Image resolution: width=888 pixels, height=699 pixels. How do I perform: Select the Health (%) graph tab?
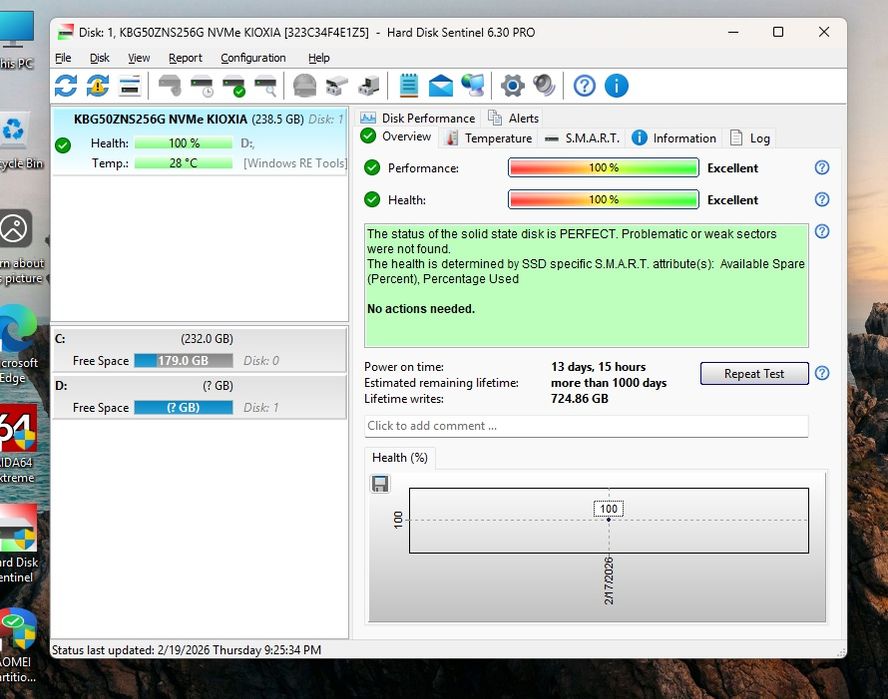[400, 458]
